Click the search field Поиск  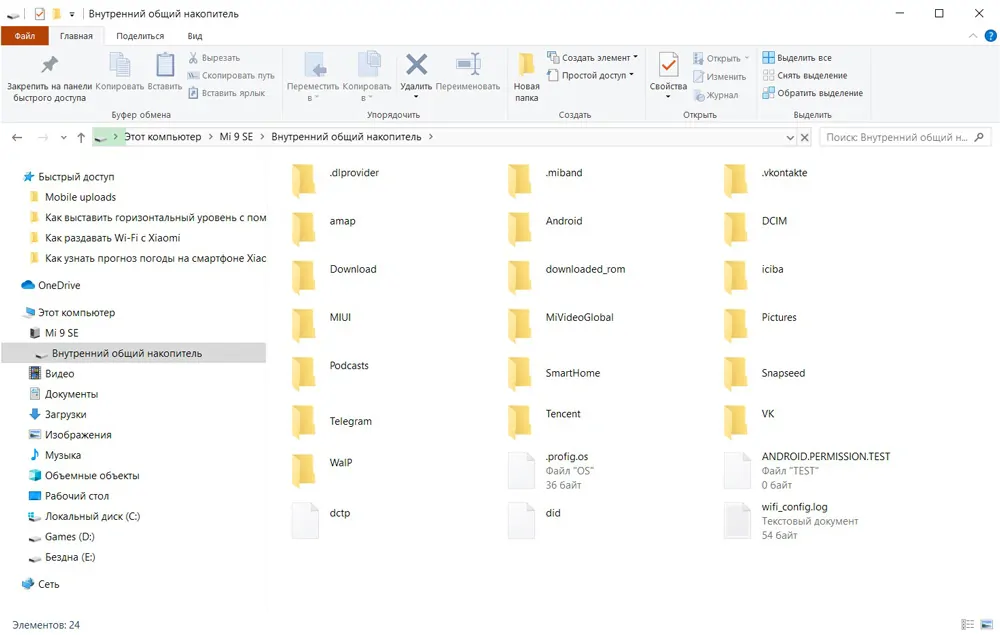tap(905, 137)
